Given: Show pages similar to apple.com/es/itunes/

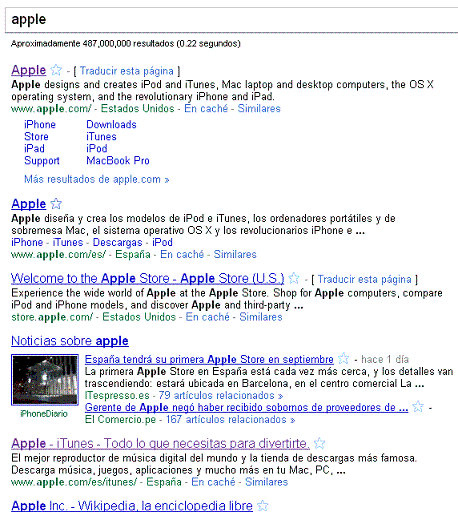Looking at the screenshot, I should tap(266, 482).
